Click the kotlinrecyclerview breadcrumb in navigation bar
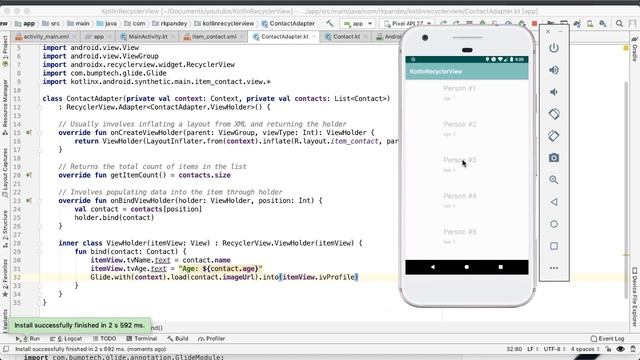This screenshot has width=640, height=360. coord(224,24)
